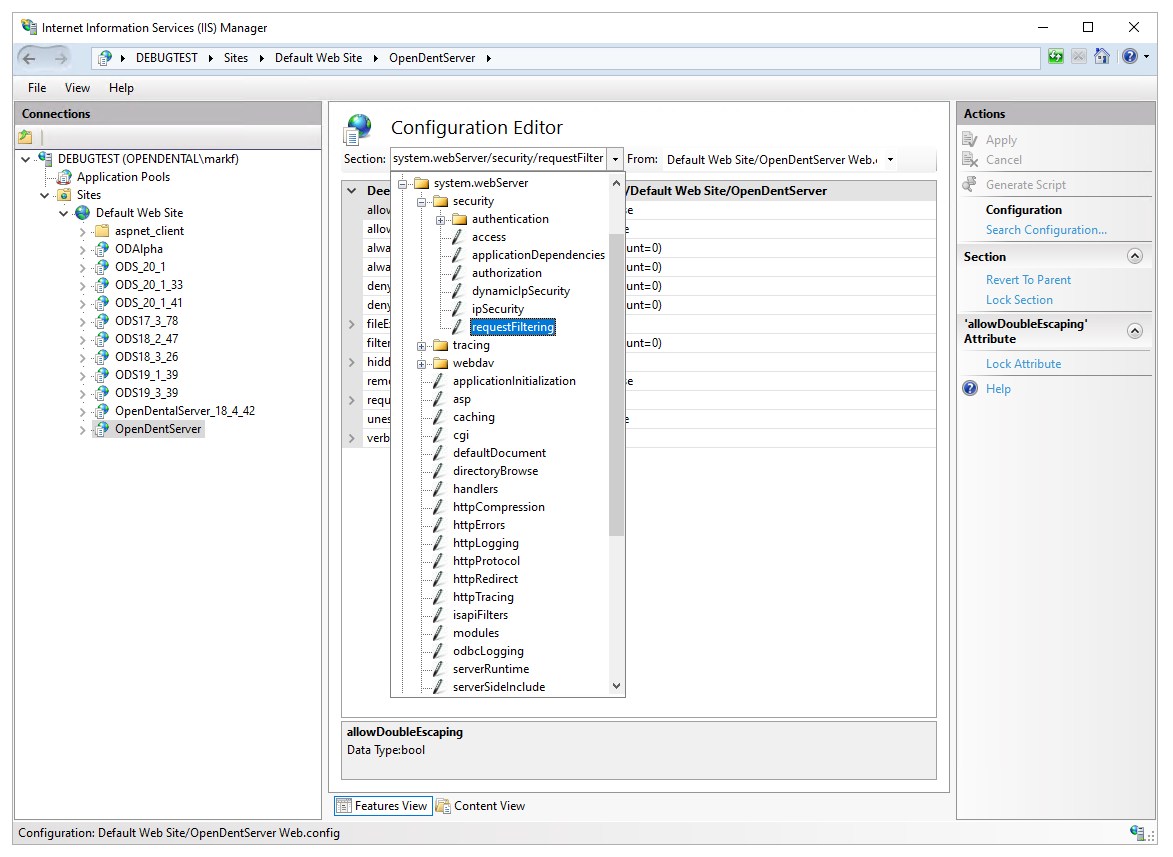The image size is (1173, 857).
Task: Click the Default Web Site globe icon
Action: coord(83,213)
